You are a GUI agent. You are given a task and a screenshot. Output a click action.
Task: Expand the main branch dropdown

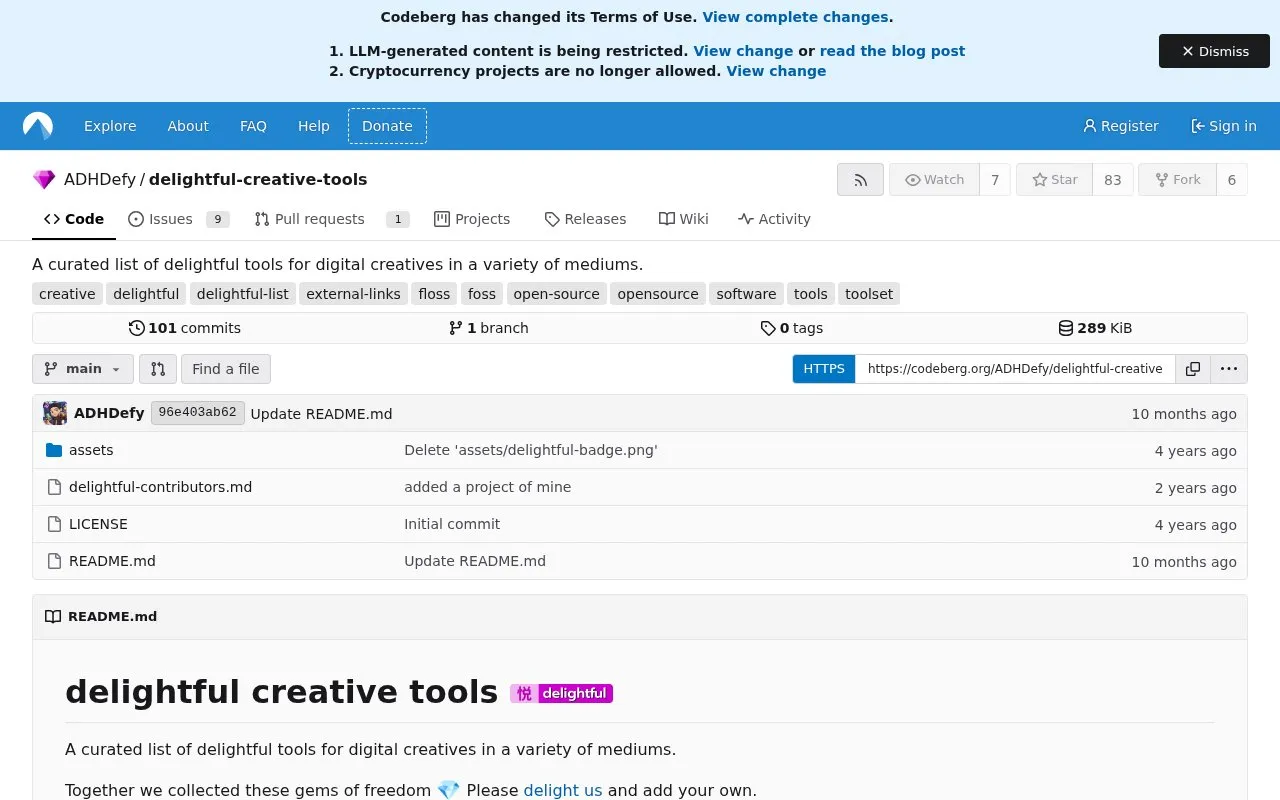click(x=83, y=369)
